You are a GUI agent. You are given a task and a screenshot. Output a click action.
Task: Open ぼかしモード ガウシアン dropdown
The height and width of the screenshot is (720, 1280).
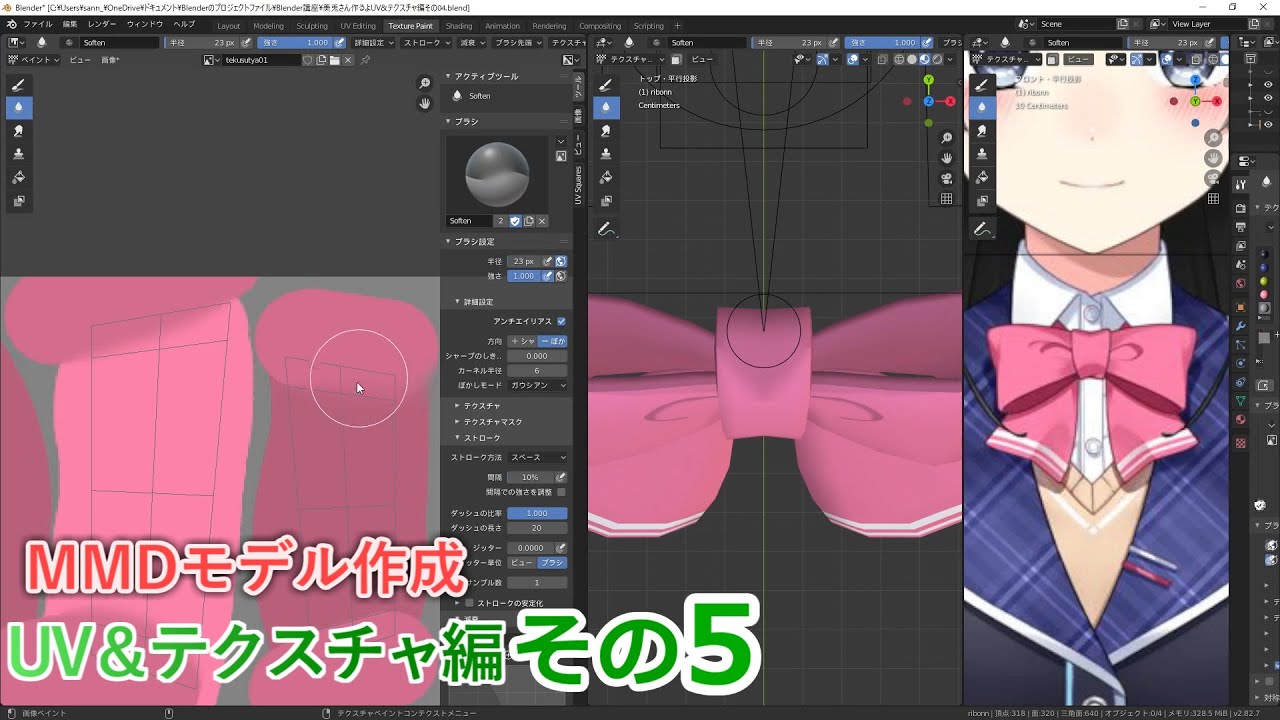coord(538,385)
